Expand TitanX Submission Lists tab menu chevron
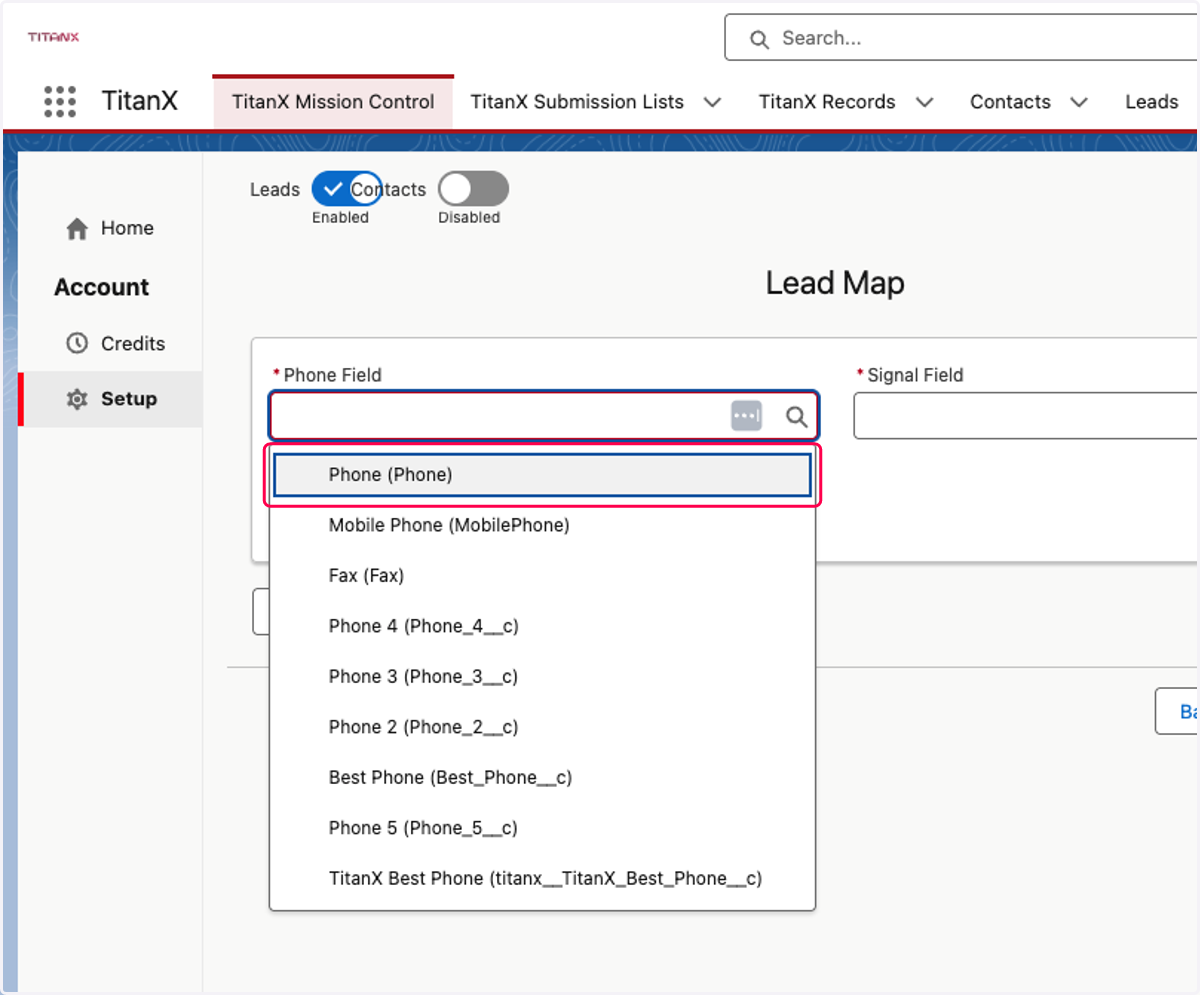The width and height of the screenshot is (1200, 995). pyautogui.click(x=712, y=102)
